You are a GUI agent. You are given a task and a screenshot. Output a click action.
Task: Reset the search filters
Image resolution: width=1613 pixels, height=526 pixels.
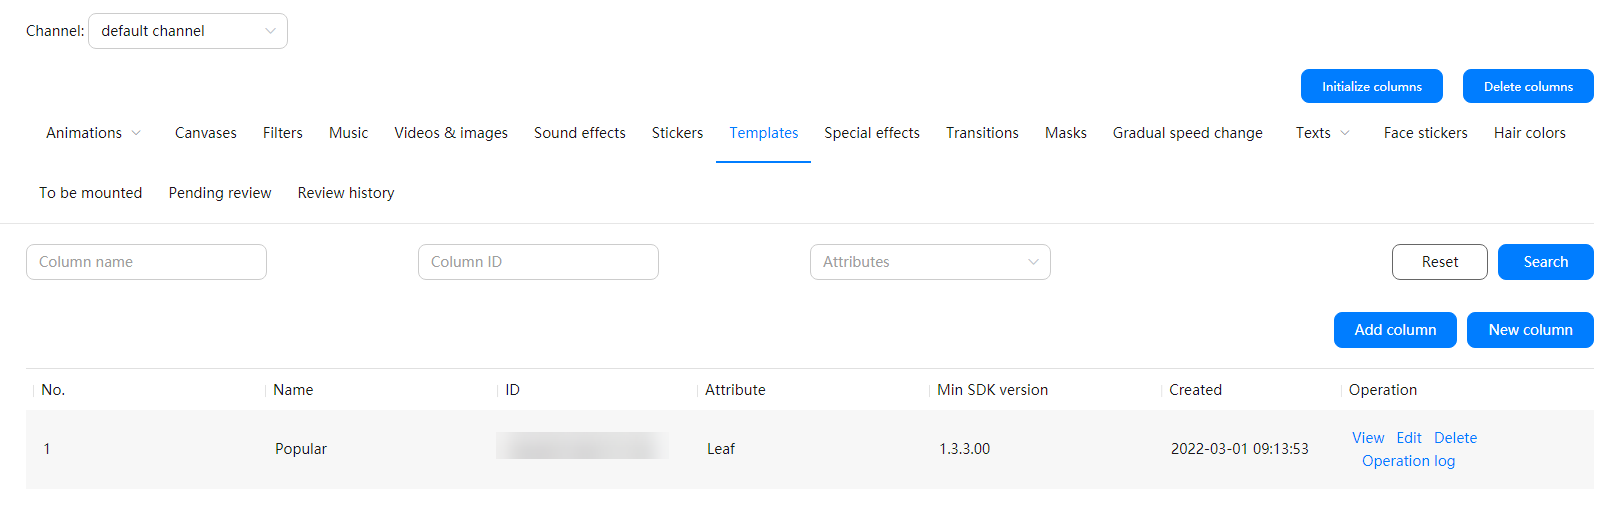1439,262
